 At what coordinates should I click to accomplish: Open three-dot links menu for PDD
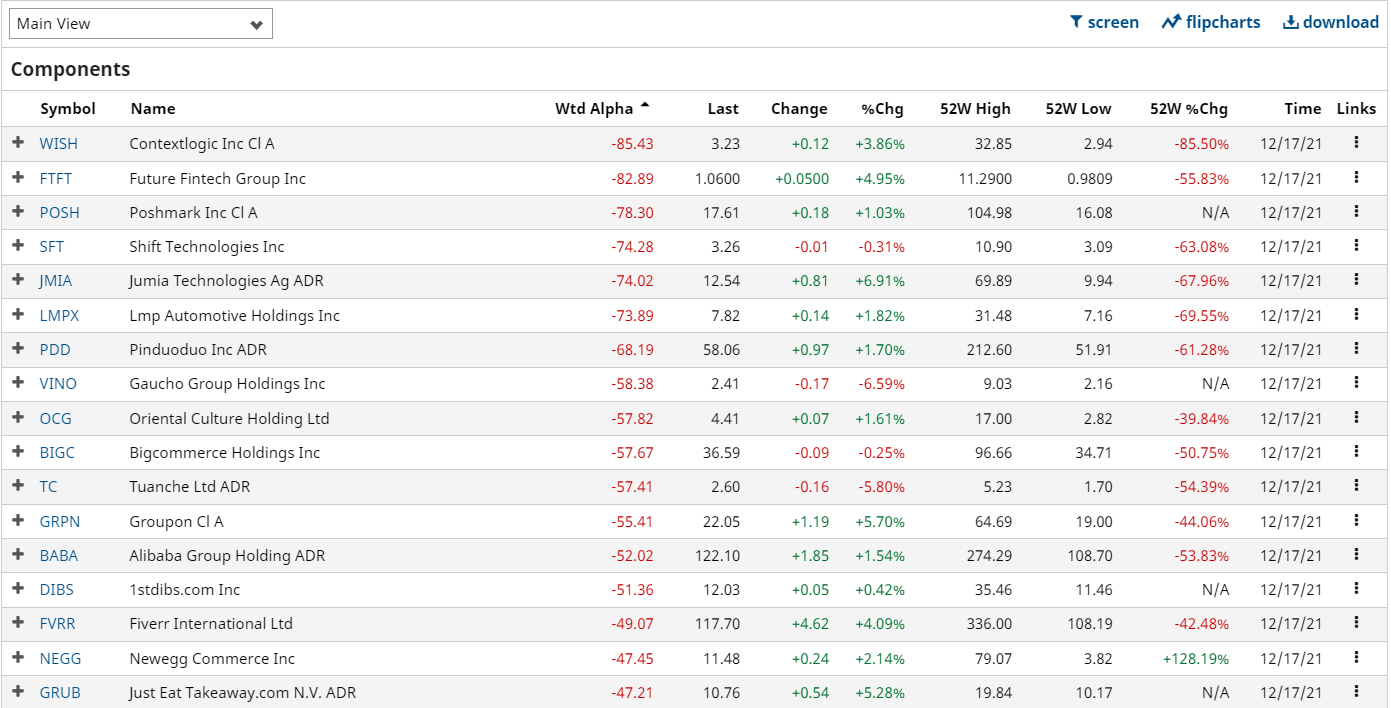tap(1356, 349)
